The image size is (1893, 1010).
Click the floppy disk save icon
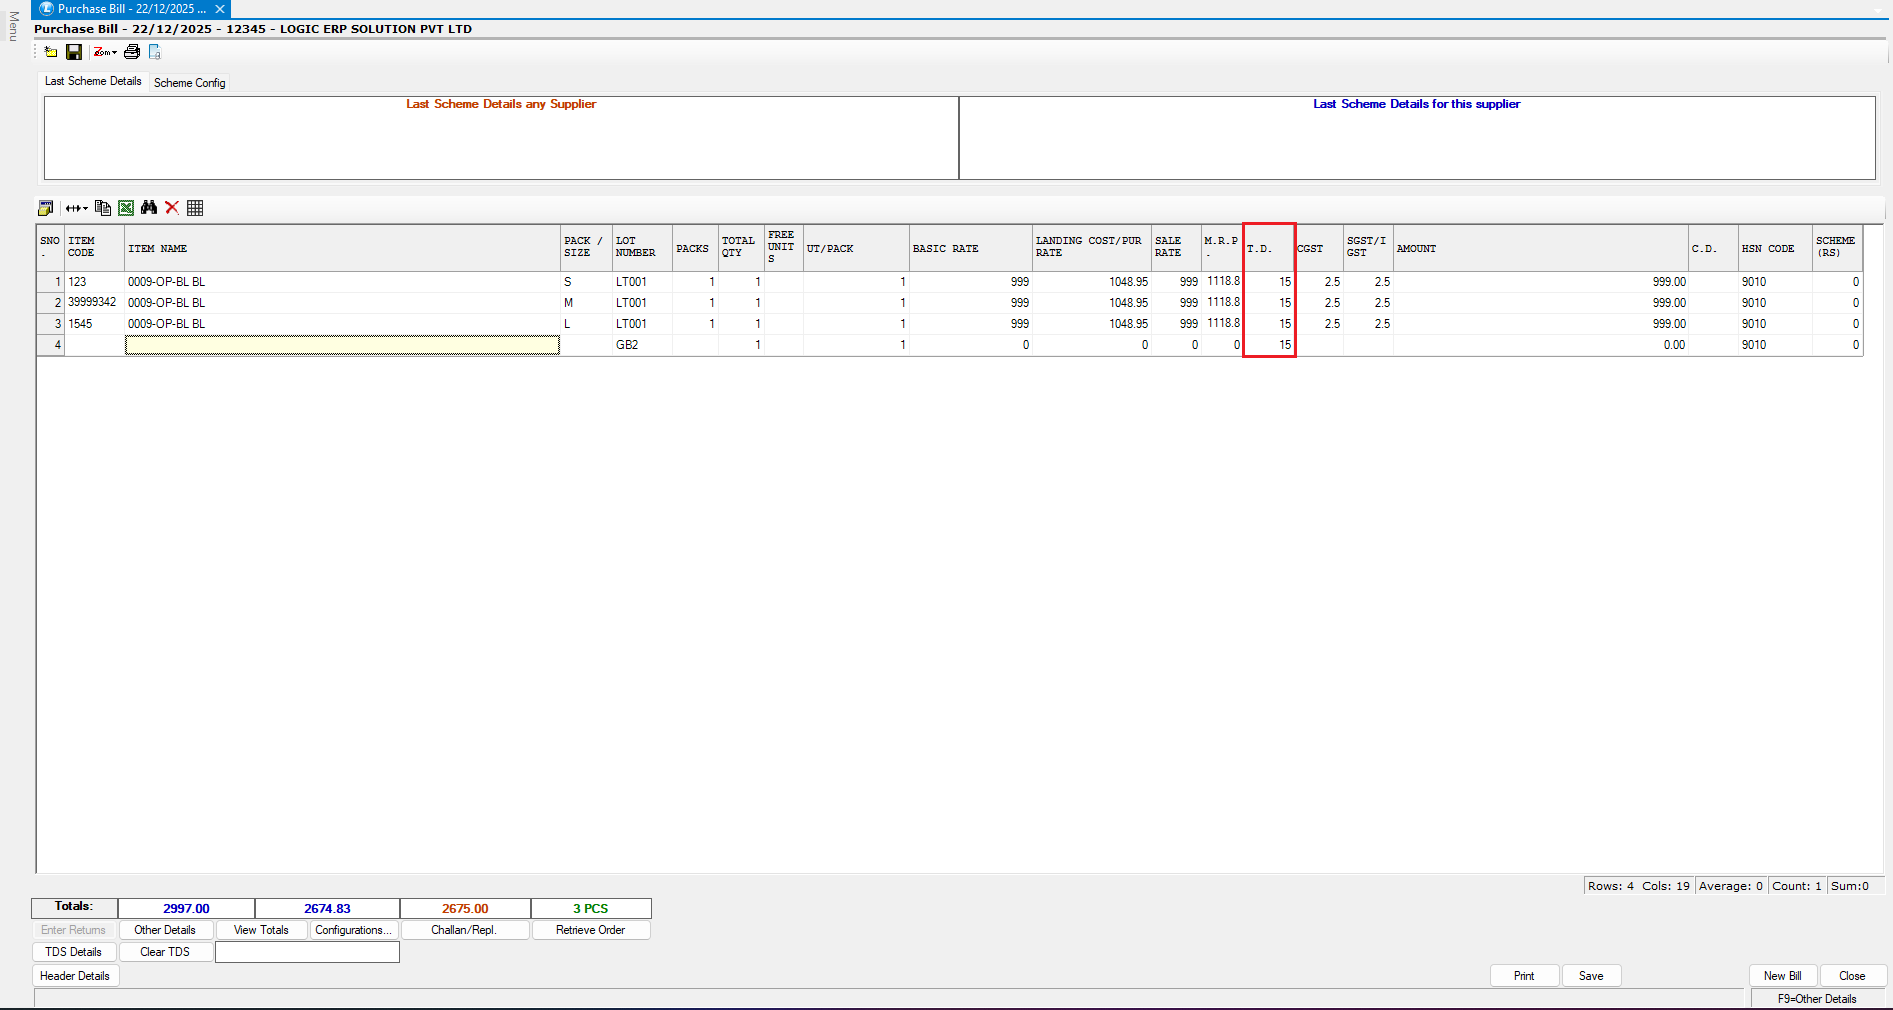point(74,52)
